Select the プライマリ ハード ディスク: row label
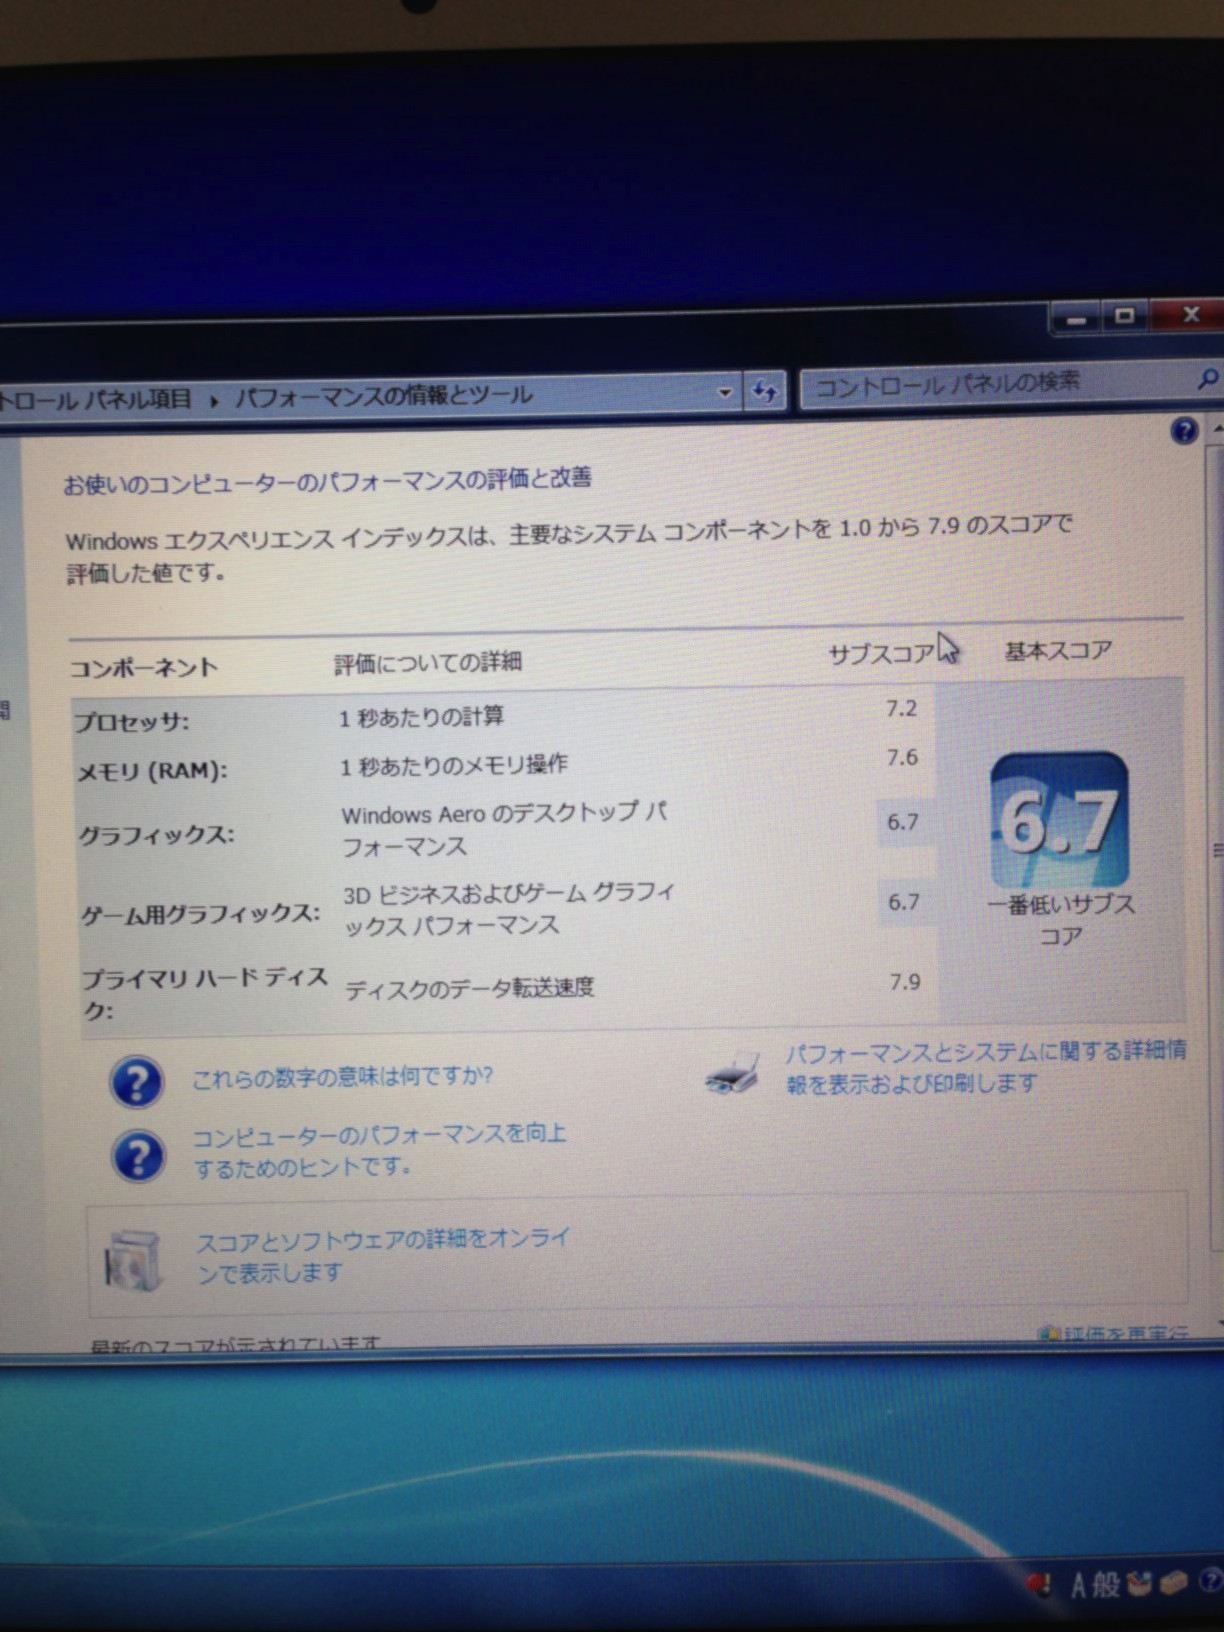Viewport: 1224px width, 1632px height. click(205, 993)
